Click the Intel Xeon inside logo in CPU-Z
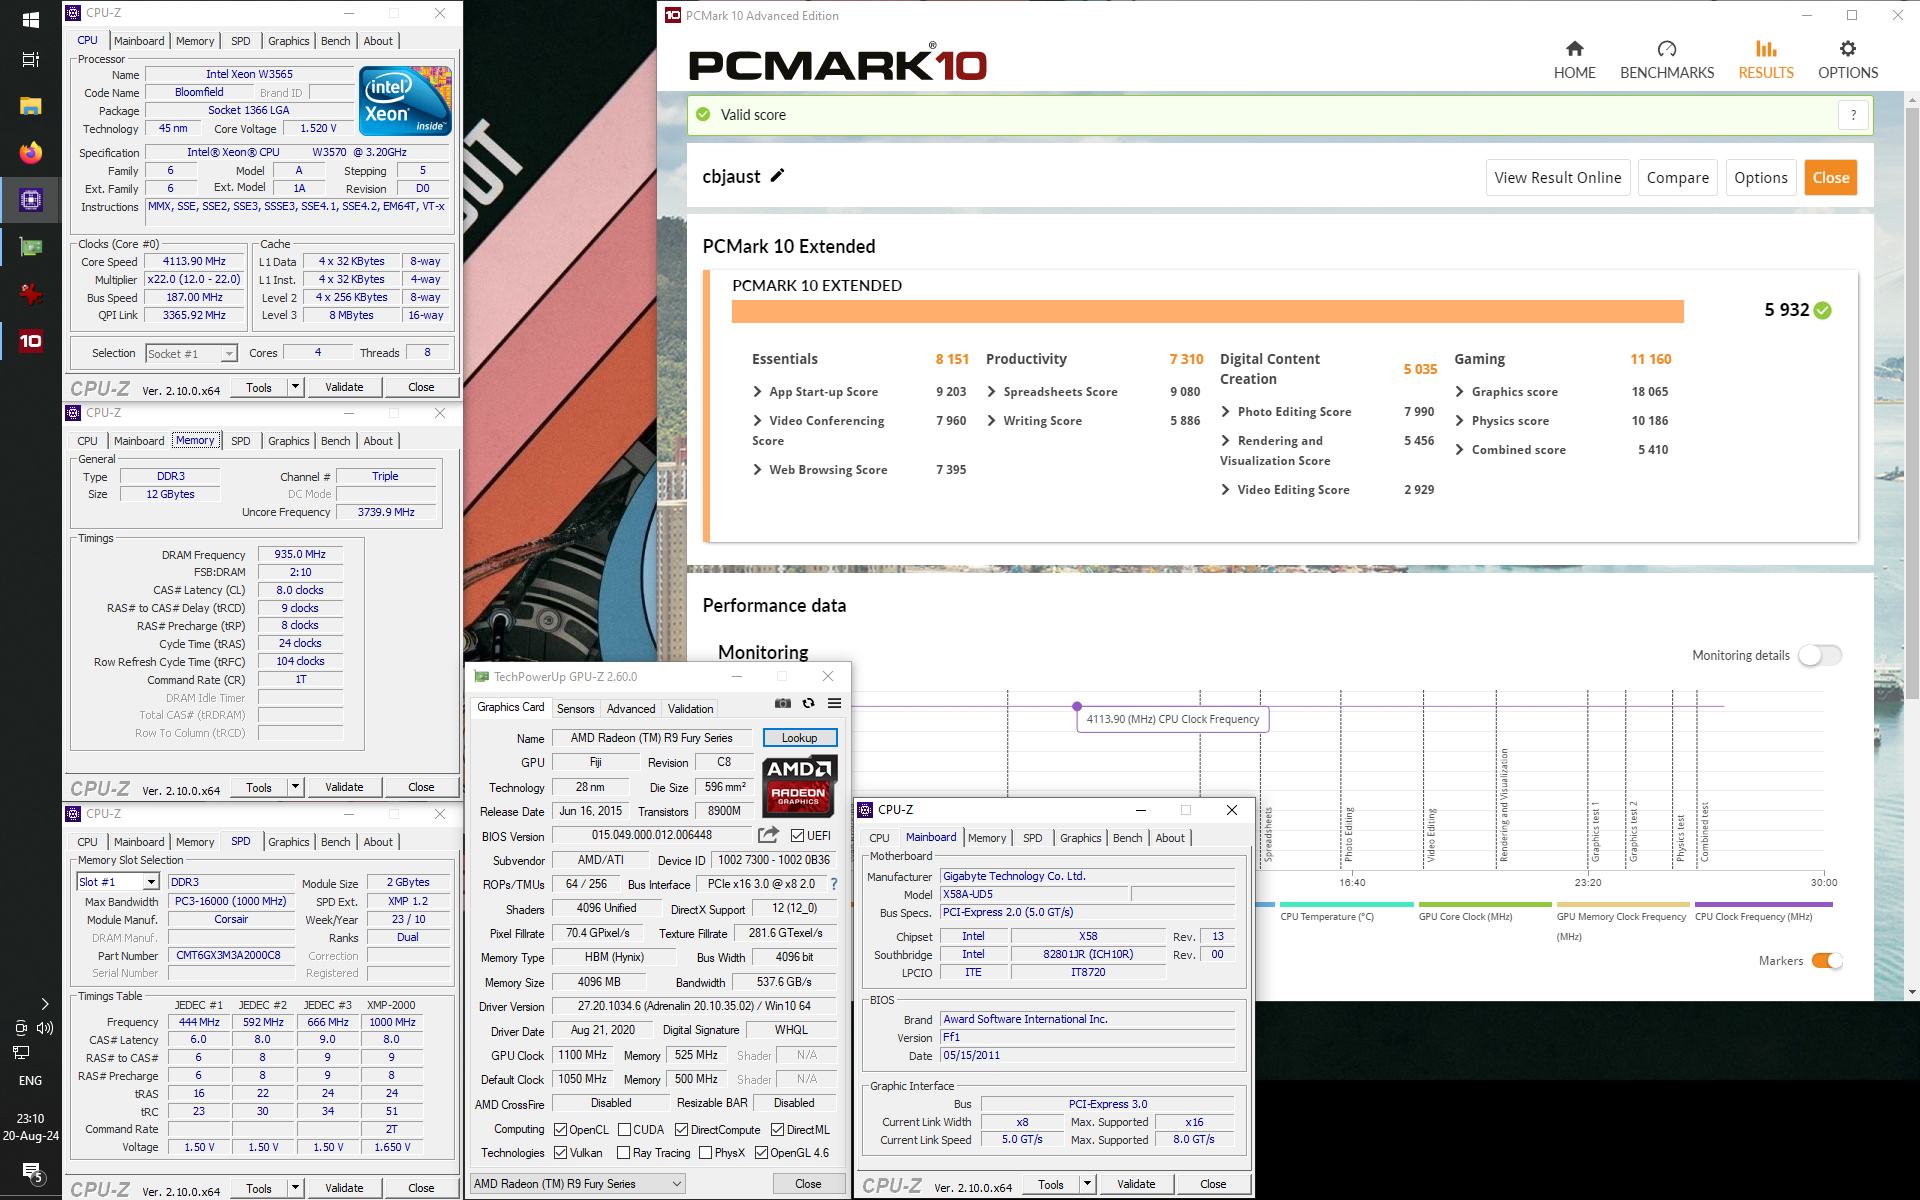Viewport: 1920px width, 1200px height. point(405,100)
